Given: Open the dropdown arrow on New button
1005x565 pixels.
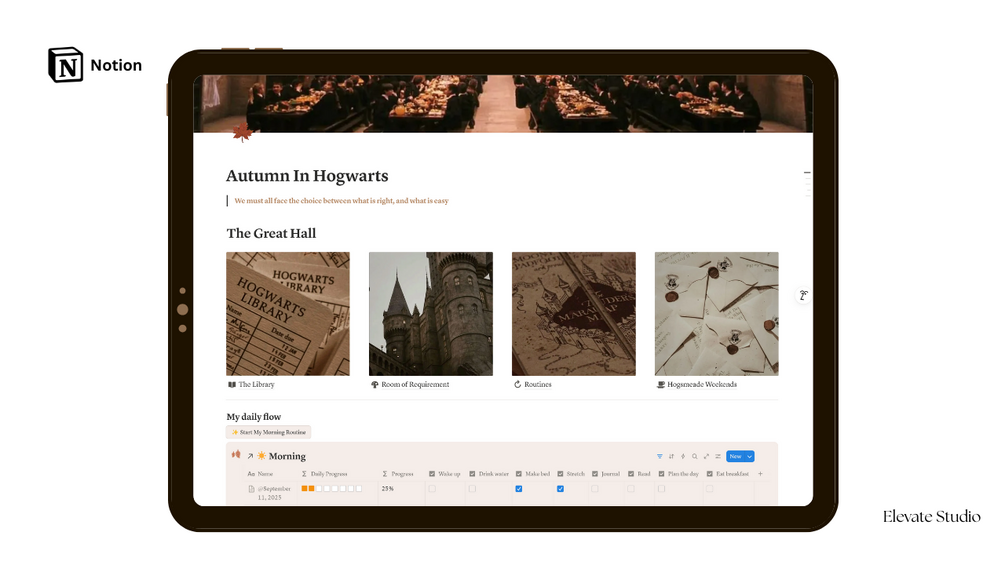Looking at the screenshot, I should pos(749,456).
